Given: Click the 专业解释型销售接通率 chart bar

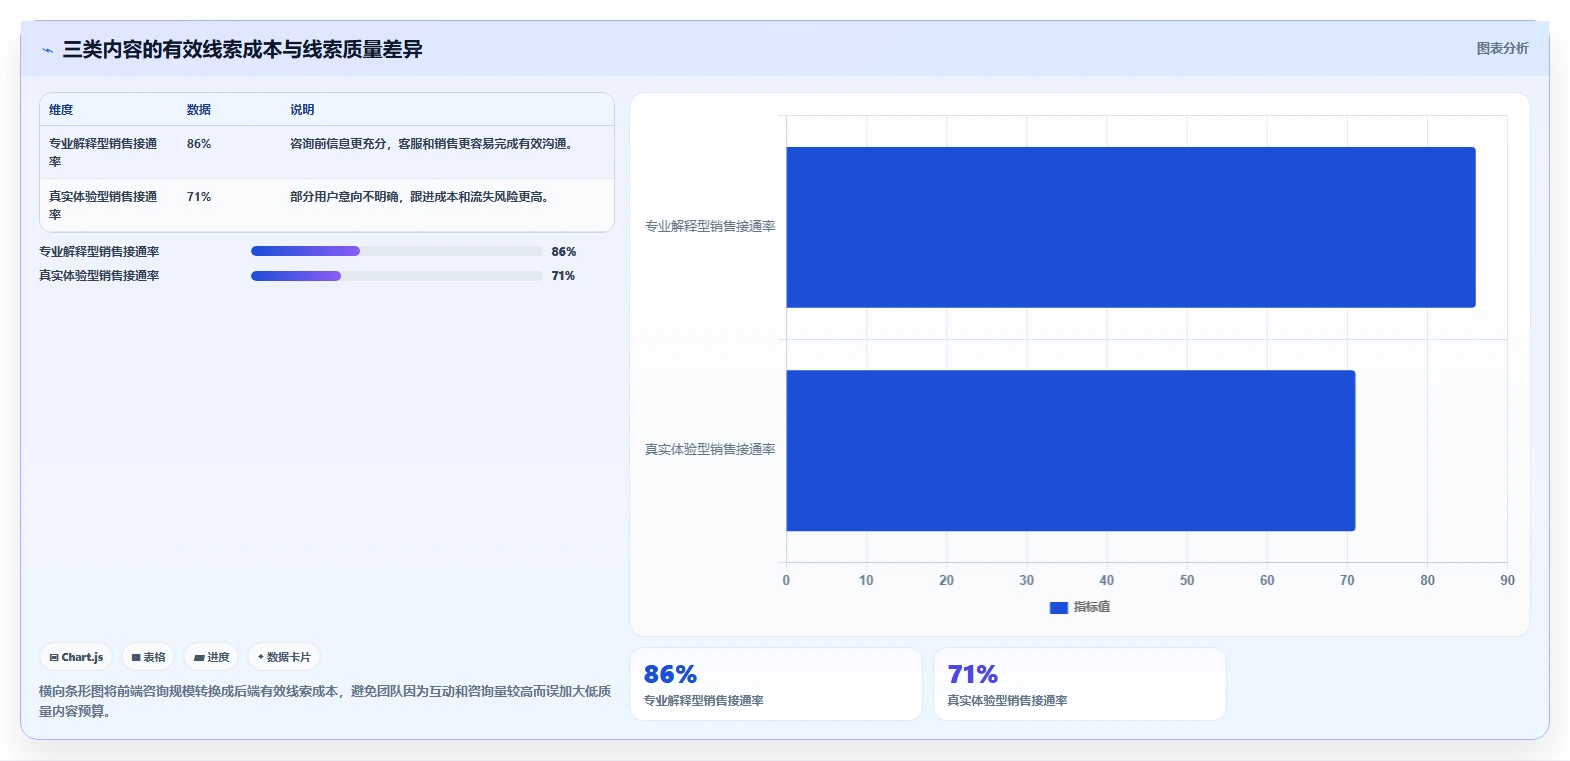Looking at the screenshot, I should click(1130, 227).
